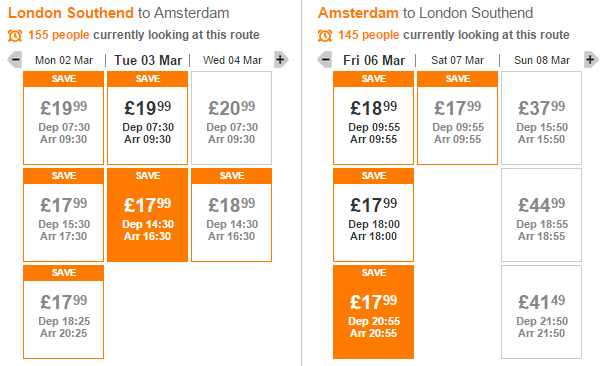This screenshot has height=366, width=605.
Task: Select Mon 02 Mar 15:30 departure fare
Action: coord(64,215)
